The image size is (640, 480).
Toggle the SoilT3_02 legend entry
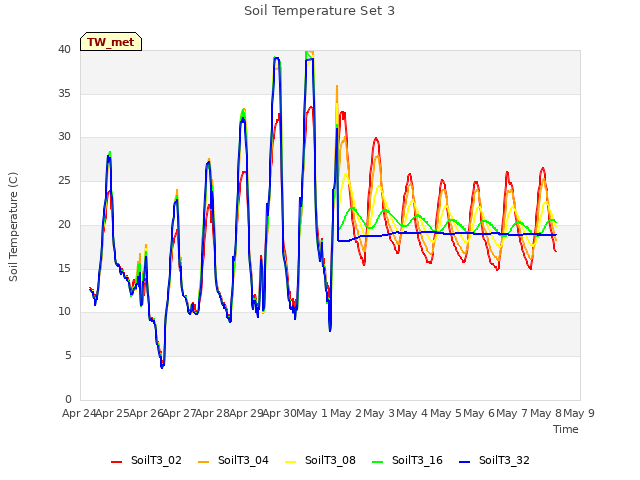tap(146, 460)
